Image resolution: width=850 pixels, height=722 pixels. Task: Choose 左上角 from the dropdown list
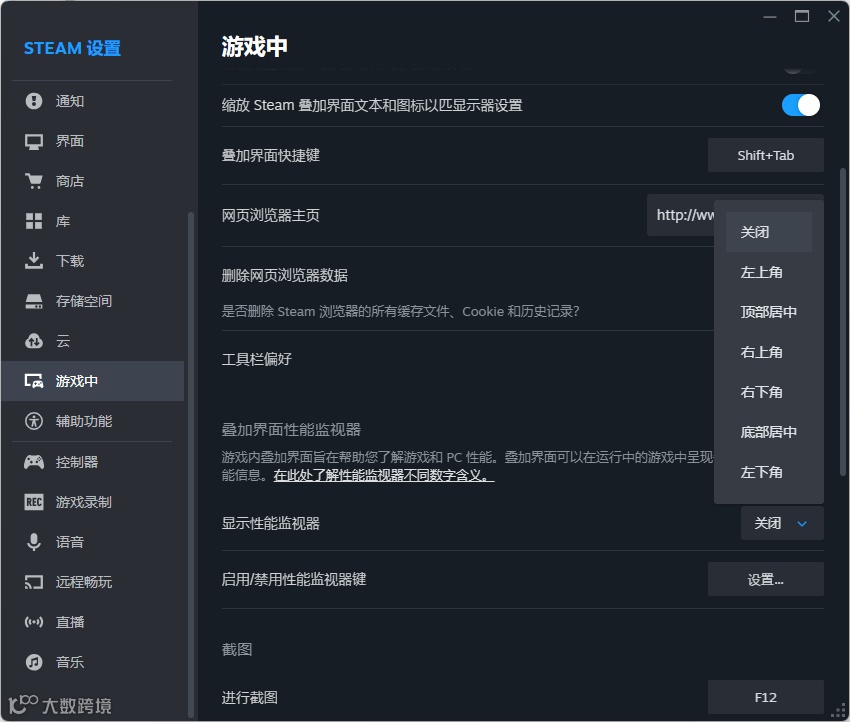point(769,272)
